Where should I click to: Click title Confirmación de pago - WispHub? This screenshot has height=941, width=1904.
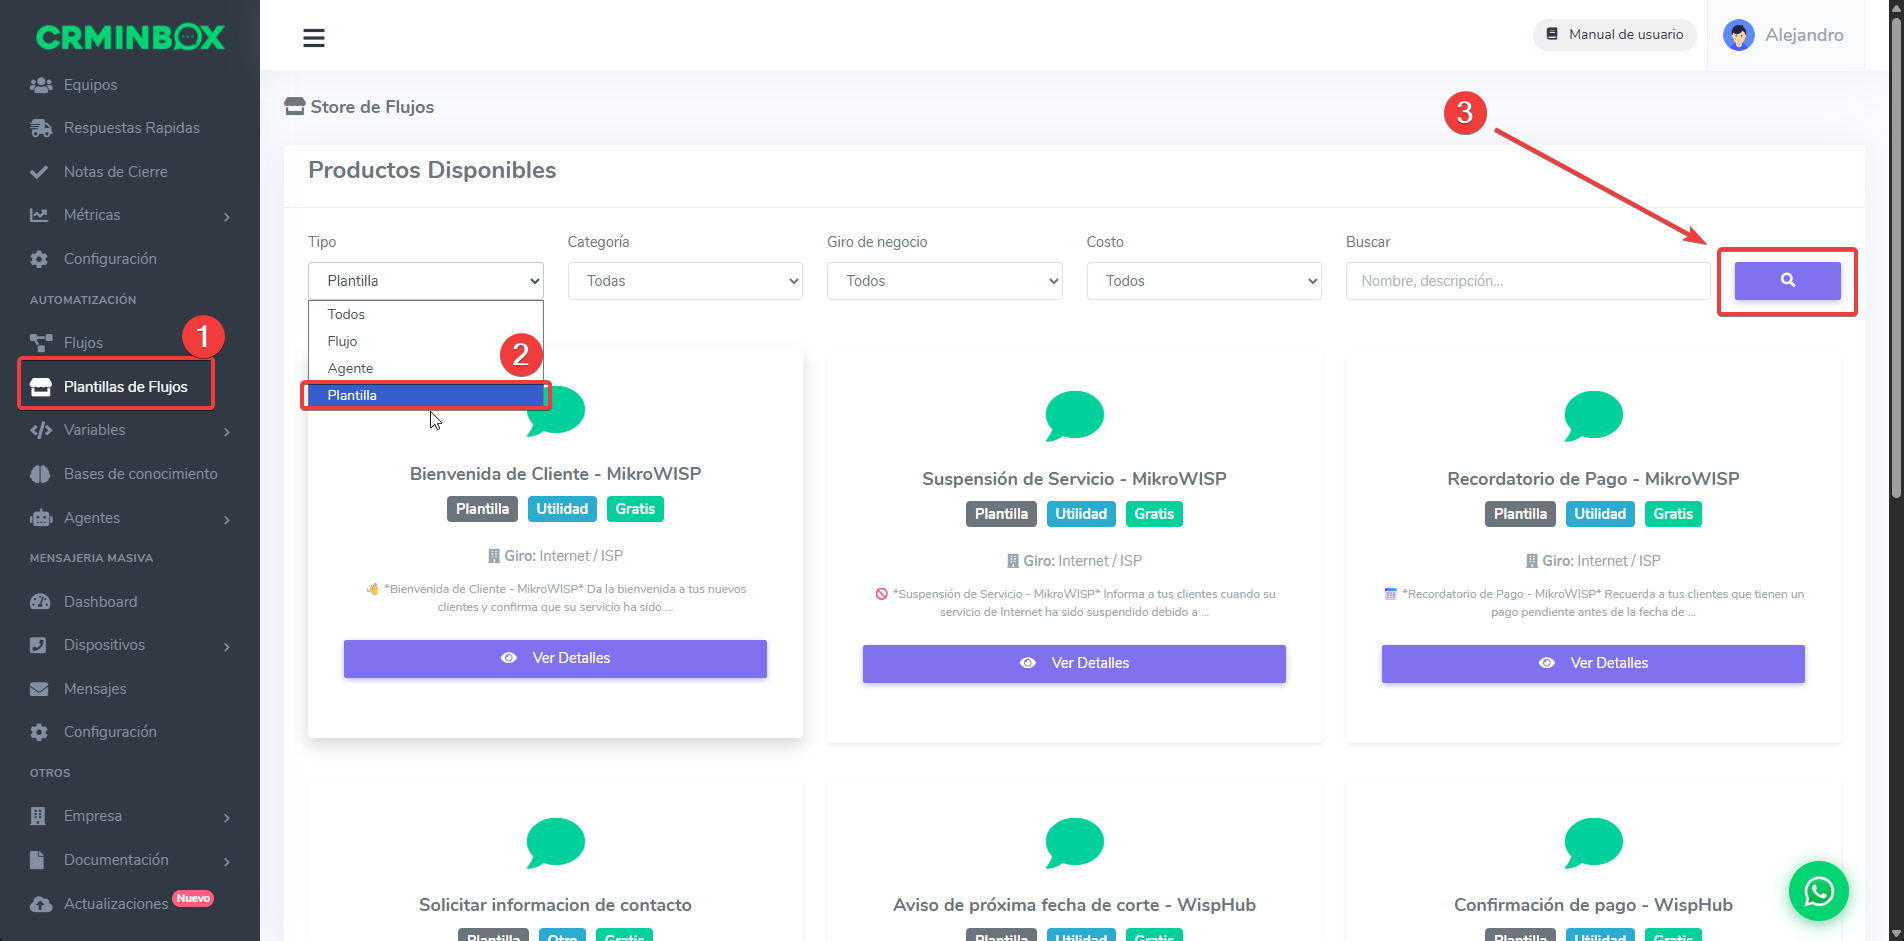(x=1593, y=905)
